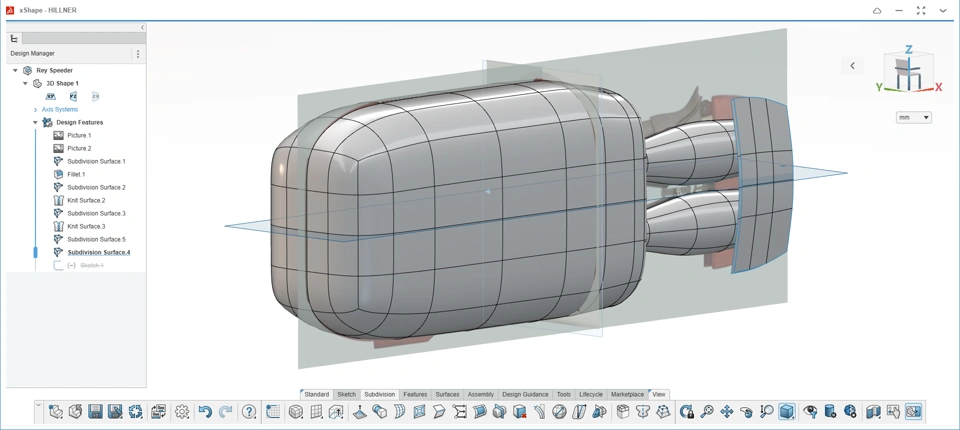The height and width of the screenshot is (430, 960).
Task: Collapse the Design Manager panel arrow
Action: 143,28
